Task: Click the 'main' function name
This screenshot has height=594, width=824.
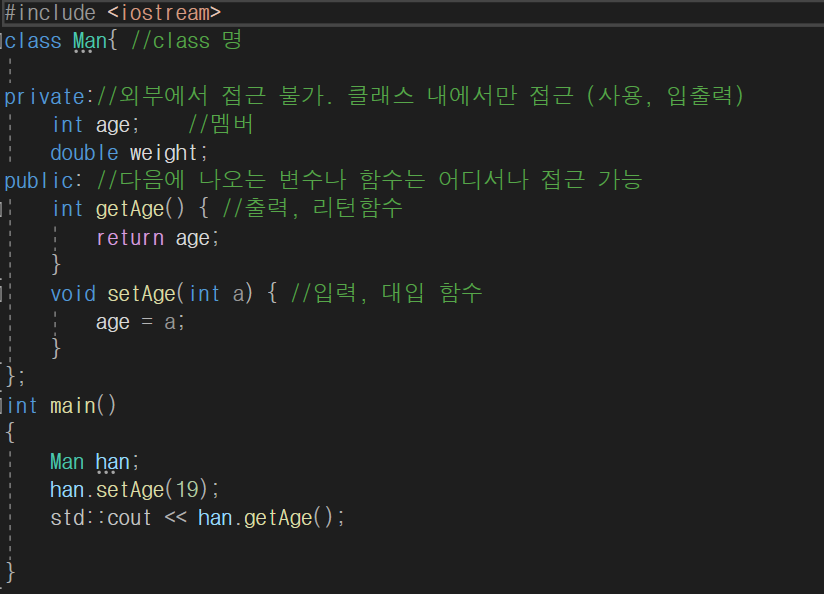Action: (x=73, y=406)
